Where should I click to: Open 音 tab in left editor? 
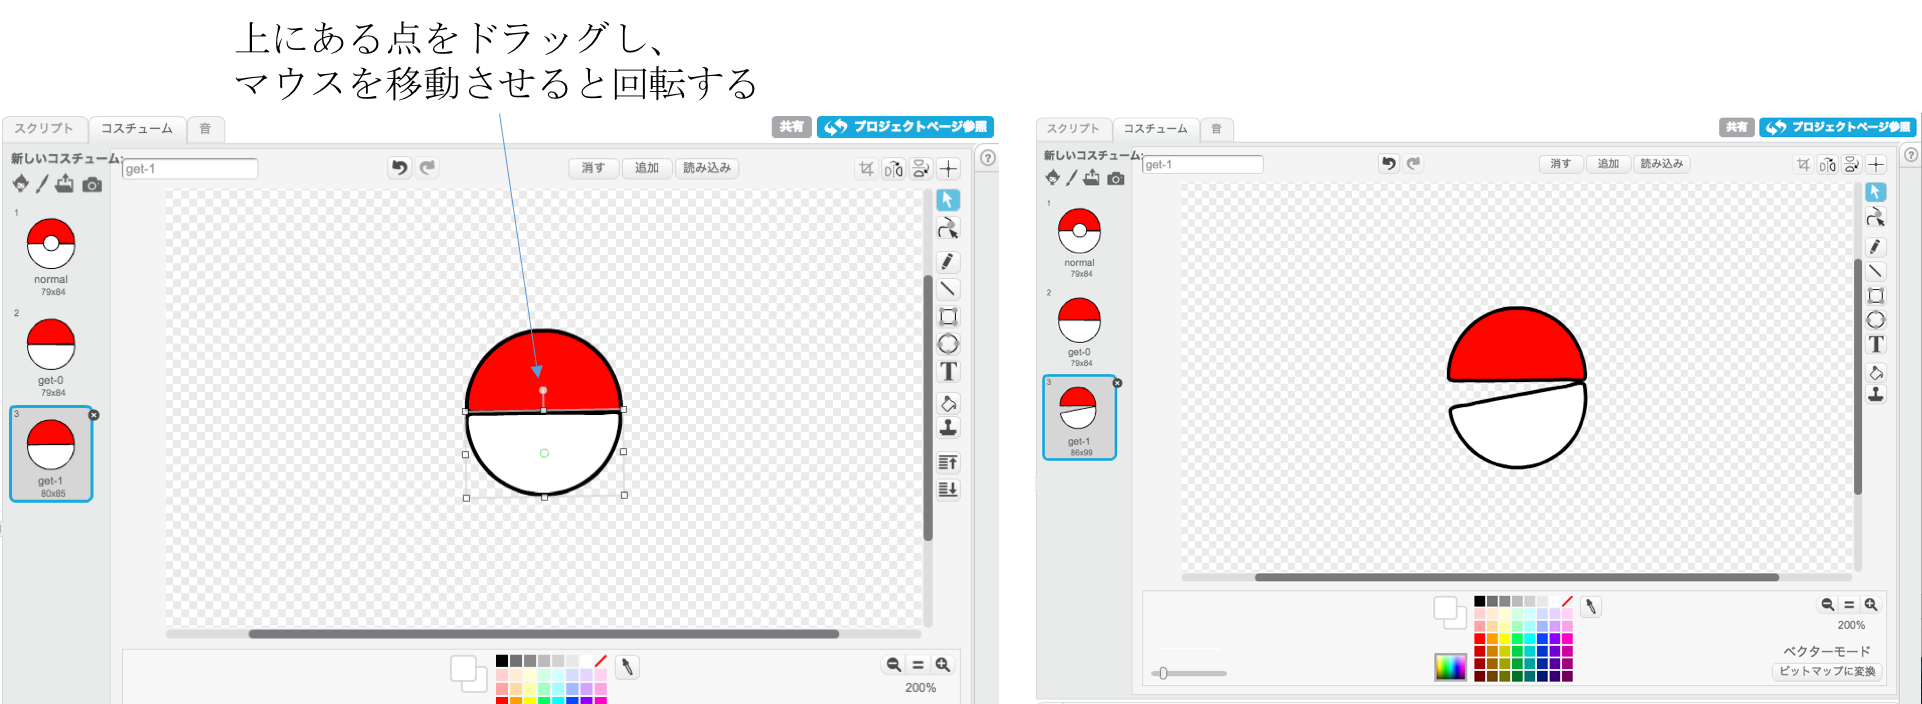(x=205, y=129)
